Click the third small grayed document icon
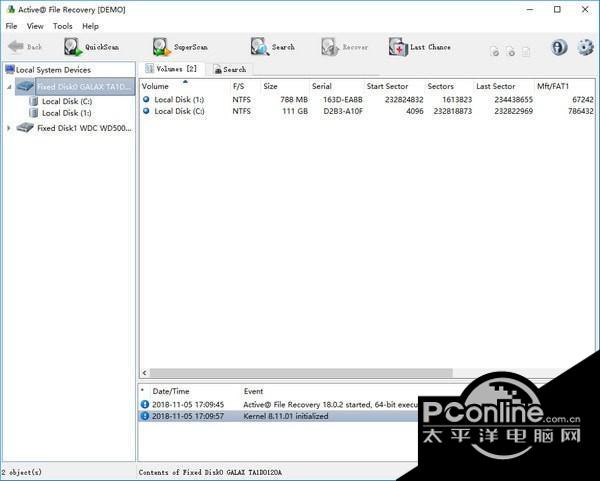This screenshot has width=600, height=481. tap(526, 51)
